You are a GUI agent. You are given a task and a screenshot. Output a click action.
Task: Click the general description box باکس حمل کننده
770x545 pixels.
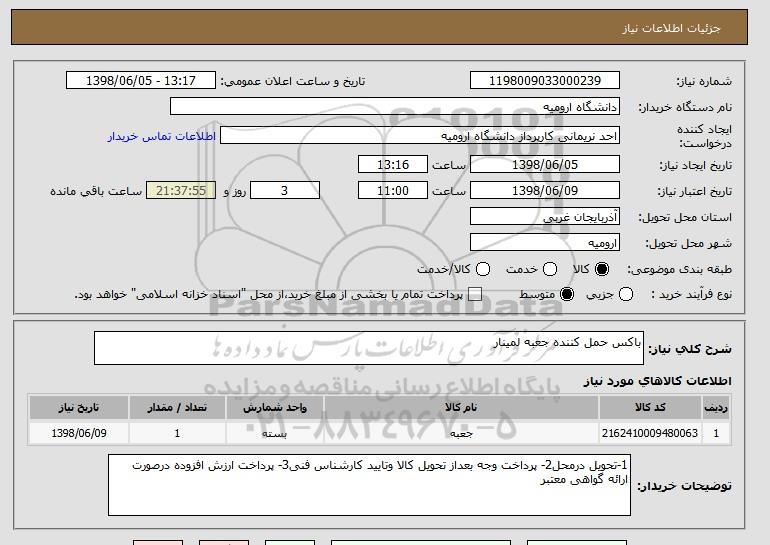click(x=369, y=348)
